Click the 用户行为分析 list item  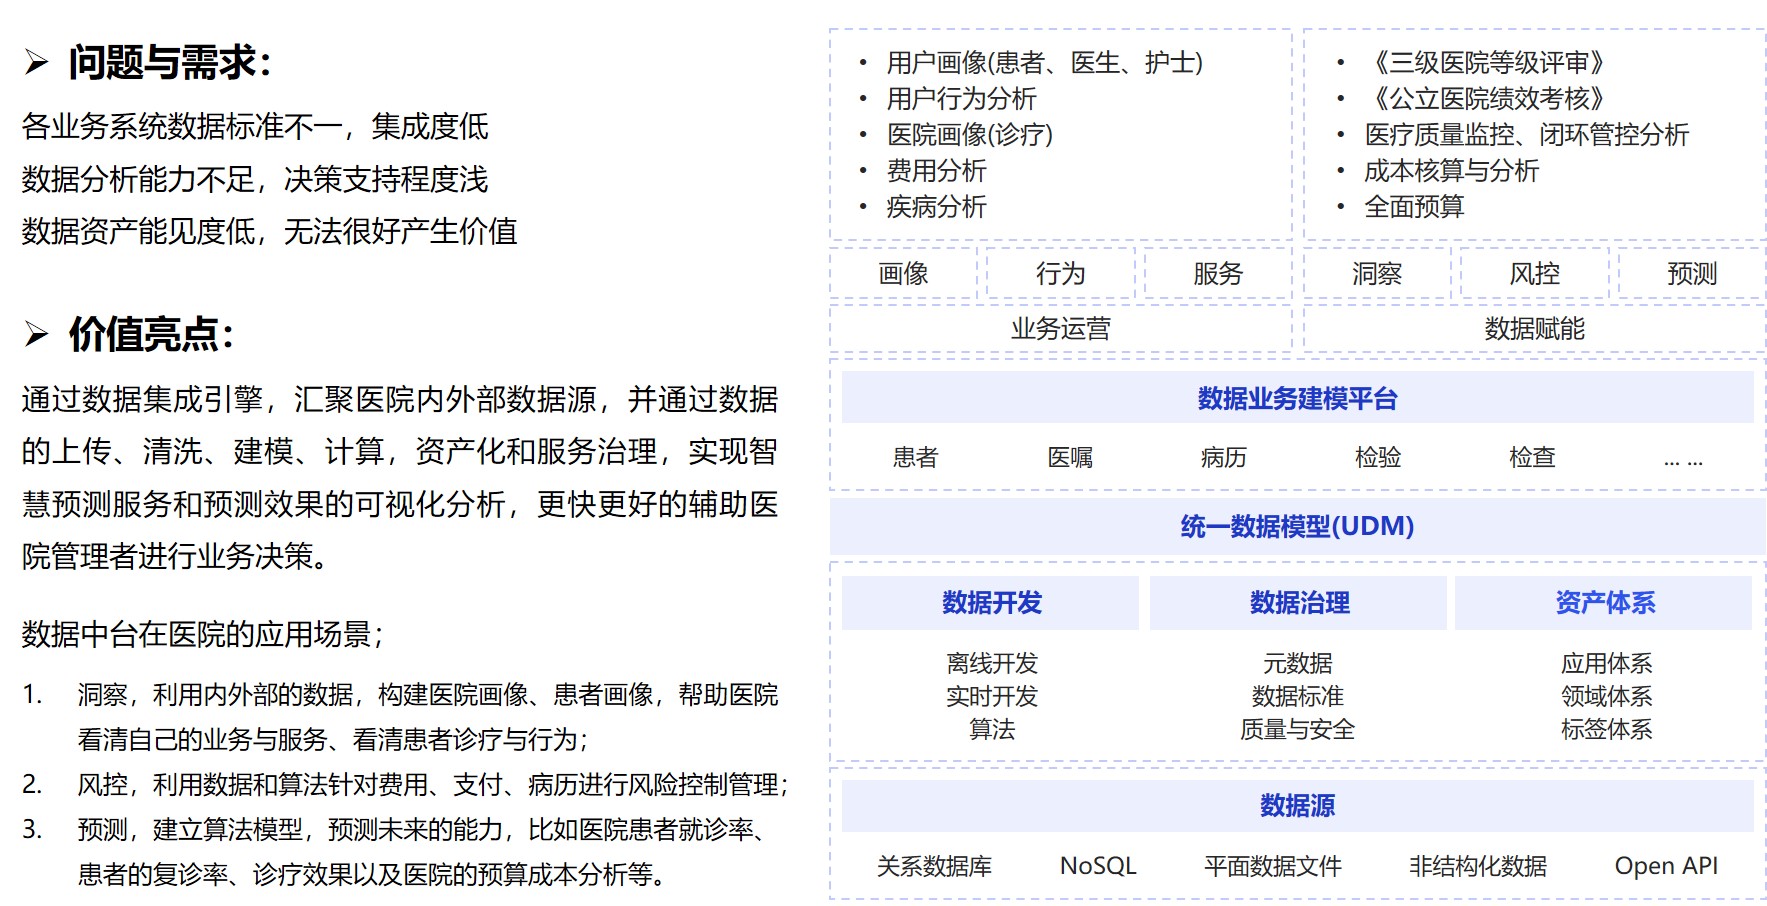[961, 99]
